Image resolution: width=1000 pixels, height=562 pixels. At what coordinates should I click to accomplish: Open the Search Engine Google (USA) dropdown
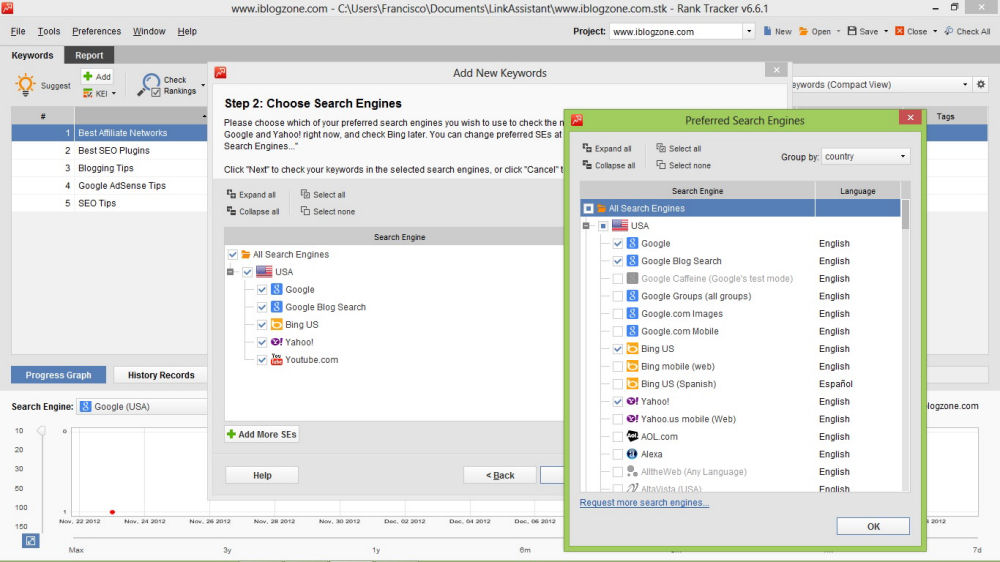tap(143, 406)
